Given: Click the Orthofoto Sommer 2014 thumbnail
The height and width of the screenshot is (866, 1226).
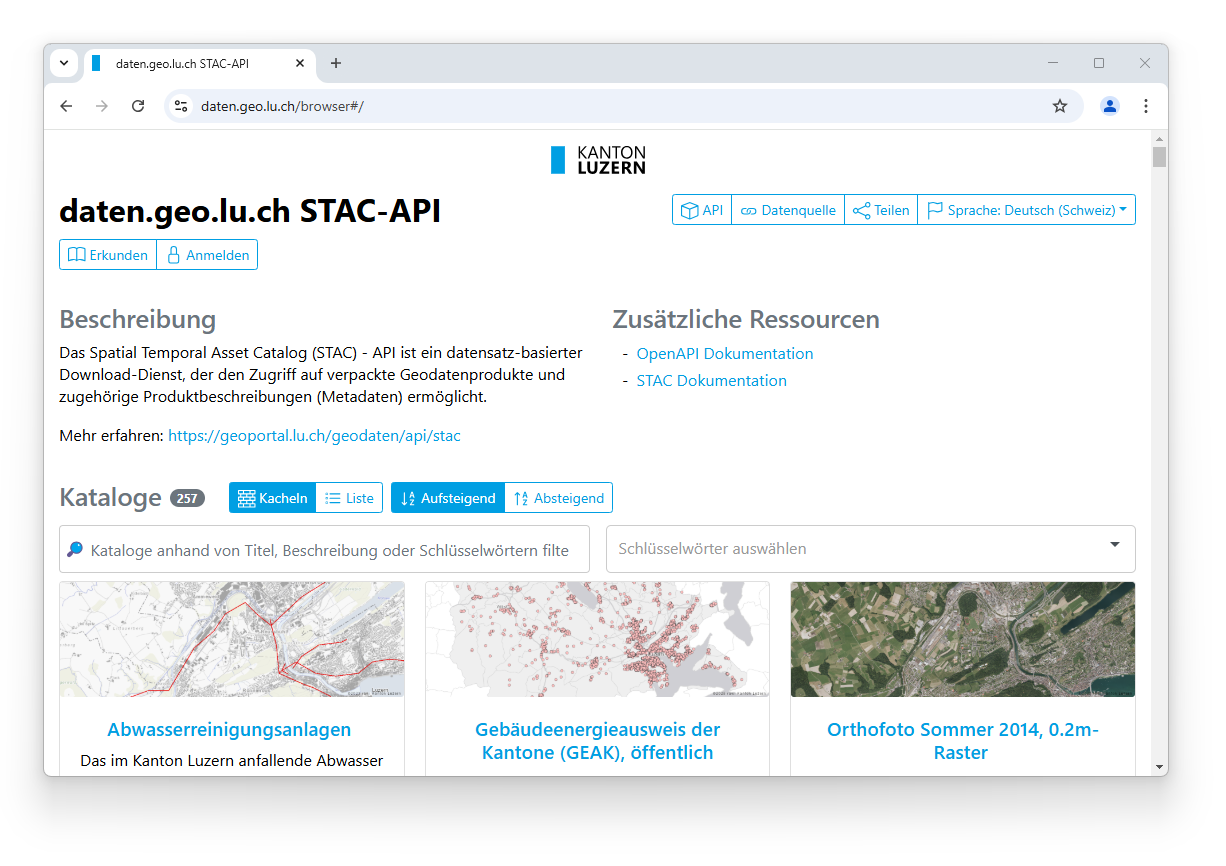Looking at the screenshot, I should tap(962, 639).
